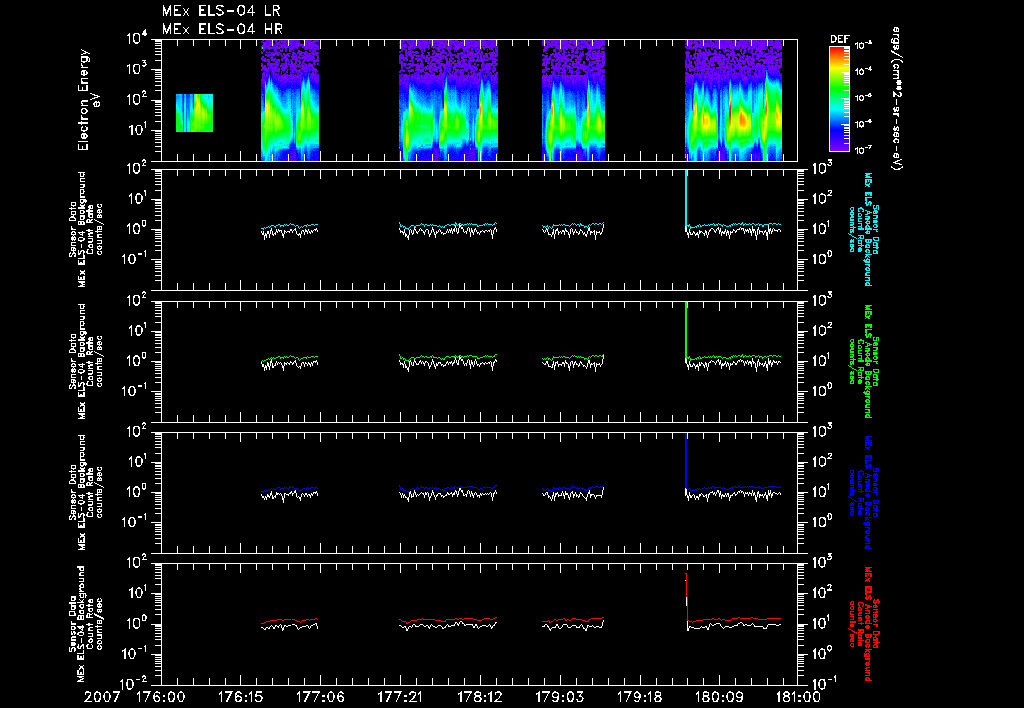Click the '181:00' time axis label

point(797,697)
